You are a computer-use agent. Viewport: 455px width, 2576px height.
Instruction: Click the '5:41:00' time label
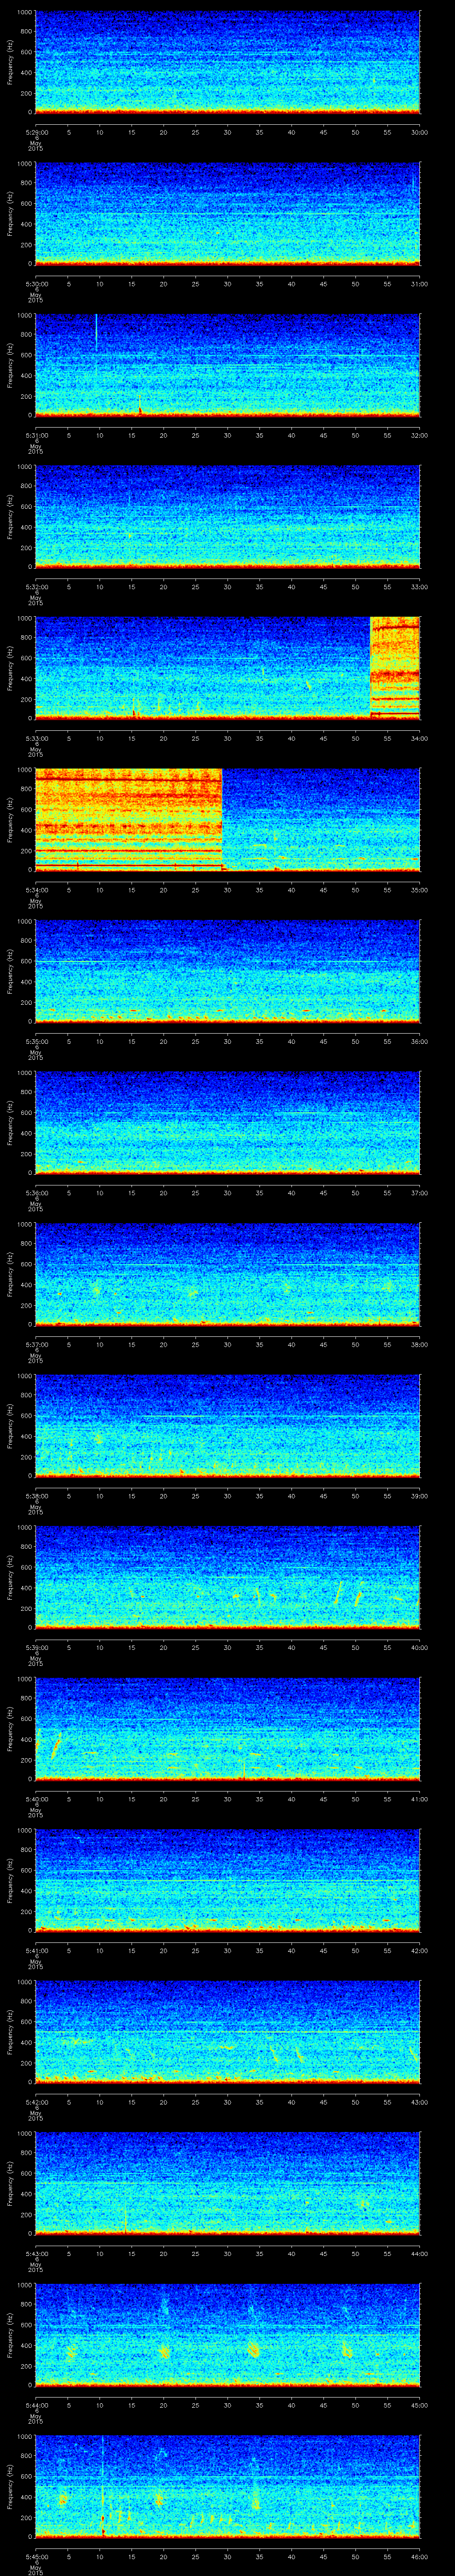[x=36, y=1950]
